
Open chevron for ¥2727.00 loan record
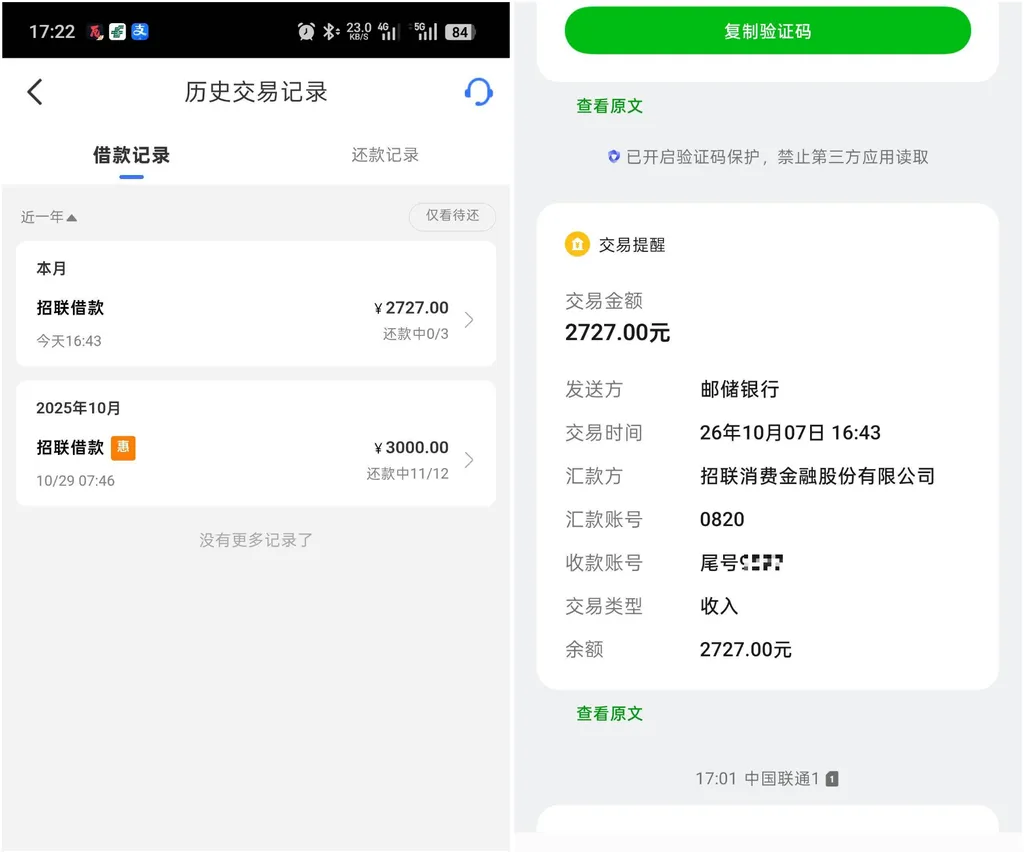coord(469,320)
